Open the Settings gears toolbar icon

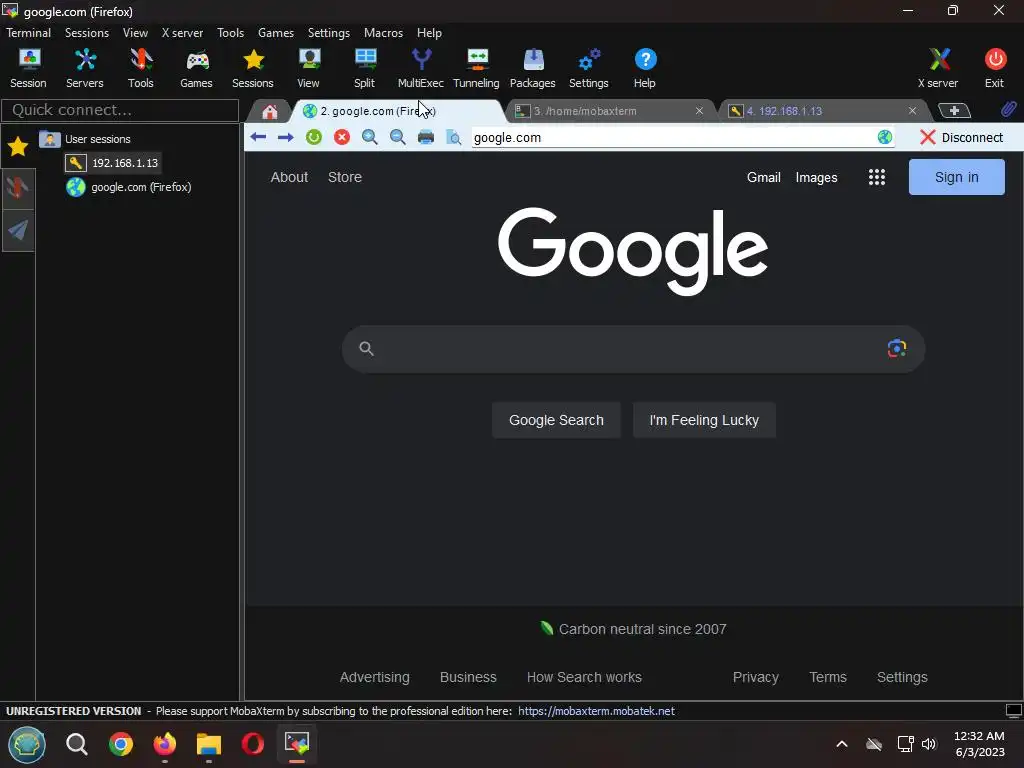588,68
